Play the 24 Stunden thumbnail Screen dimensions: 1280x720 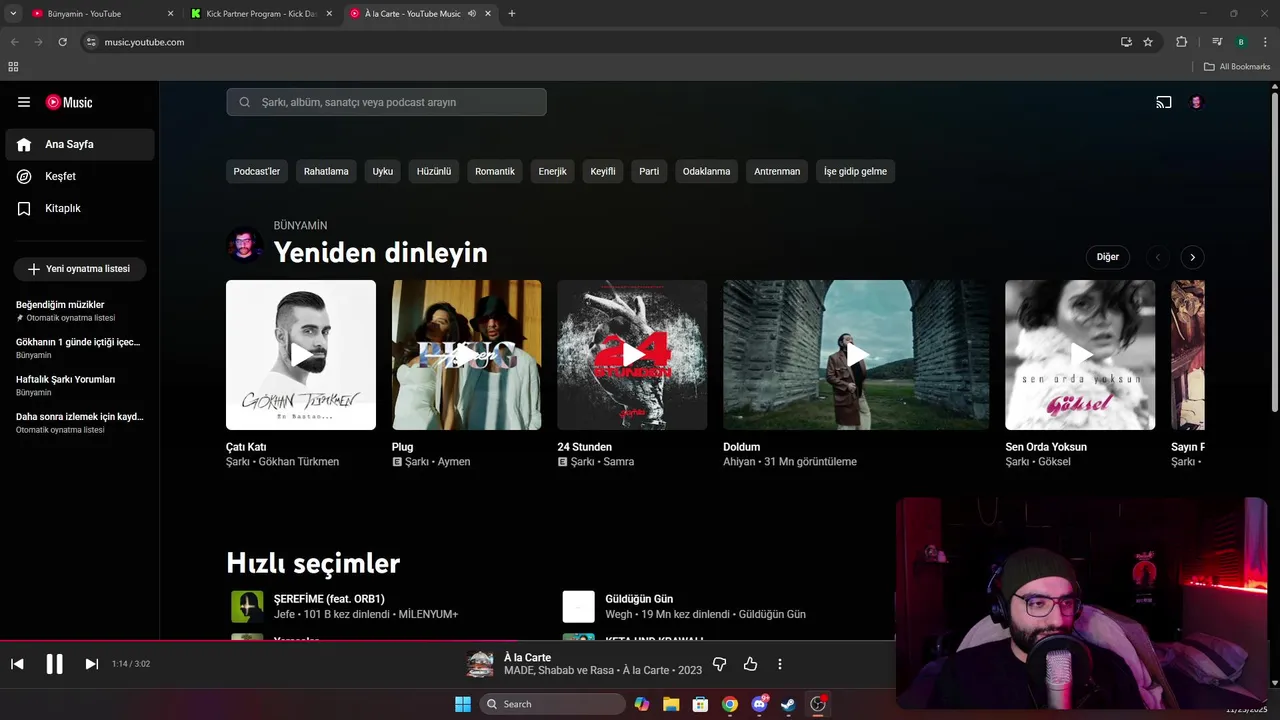(632, 355)
